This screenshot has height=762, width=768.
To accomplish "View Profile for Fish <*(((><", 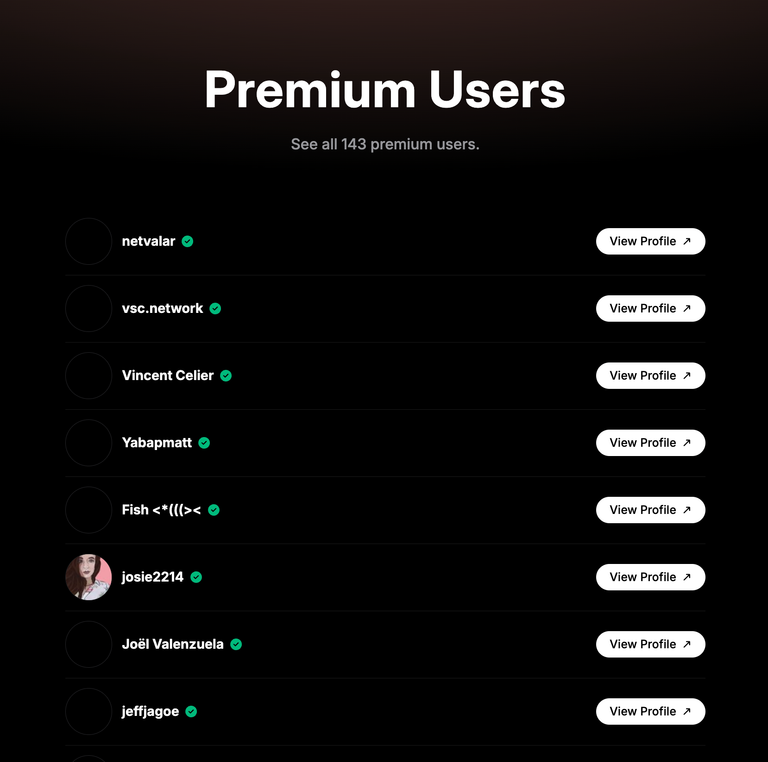I will (650, 510).
